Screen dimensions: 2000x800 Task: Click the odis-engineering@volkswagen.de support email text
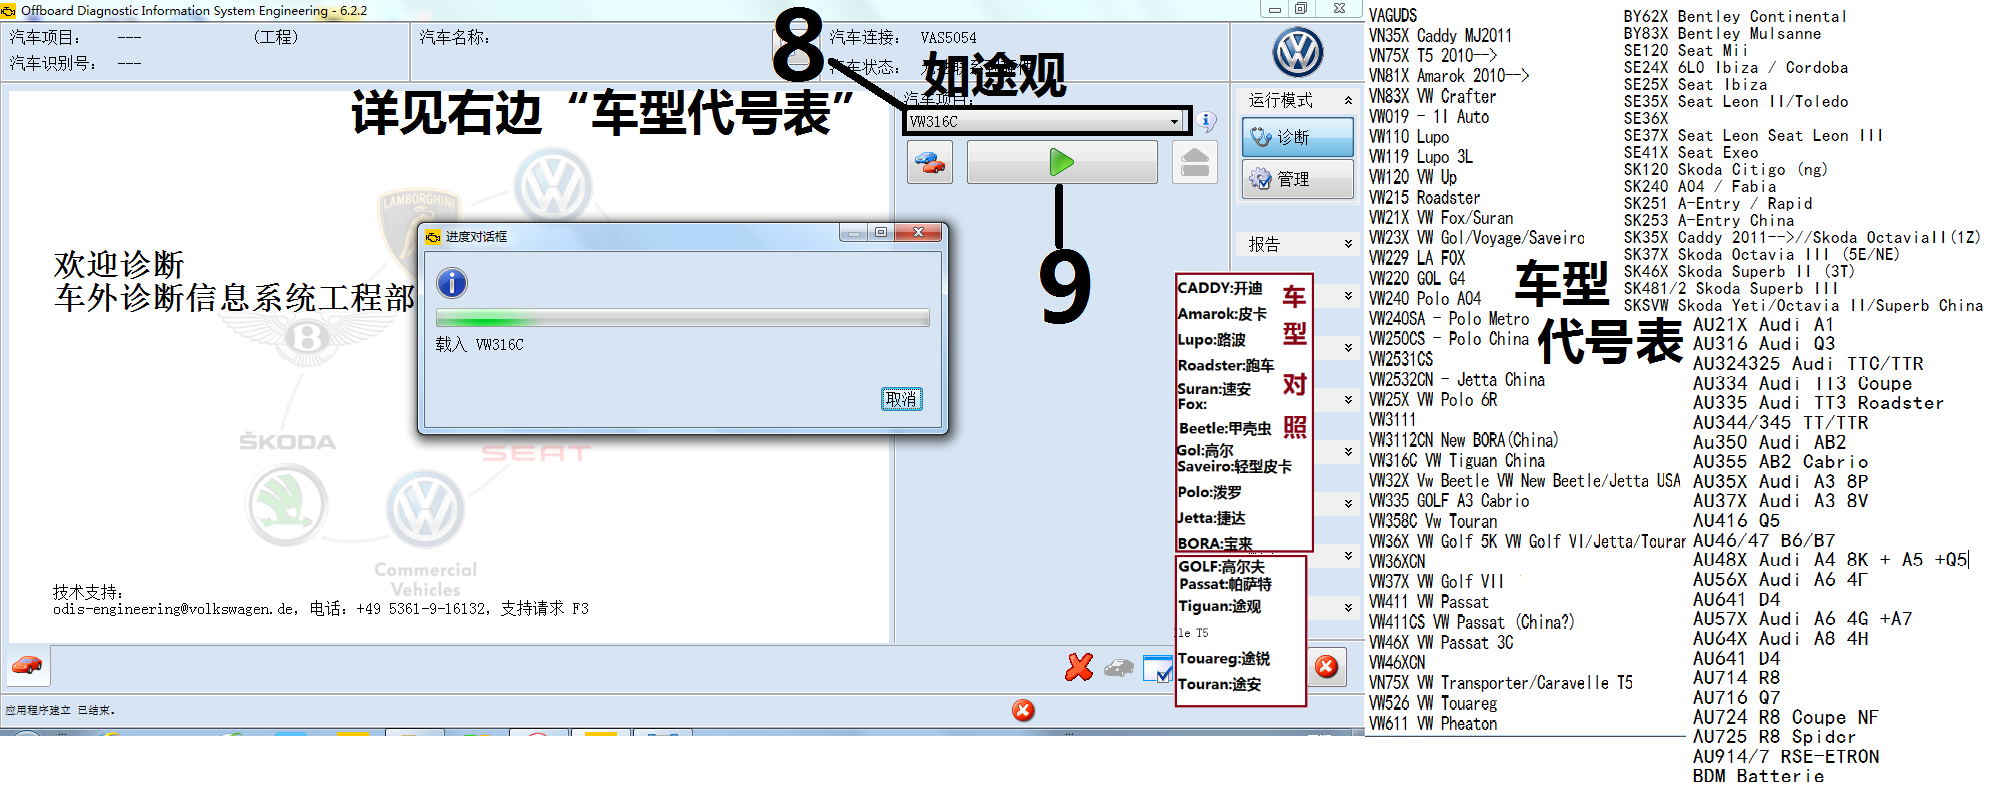point(174,608)
